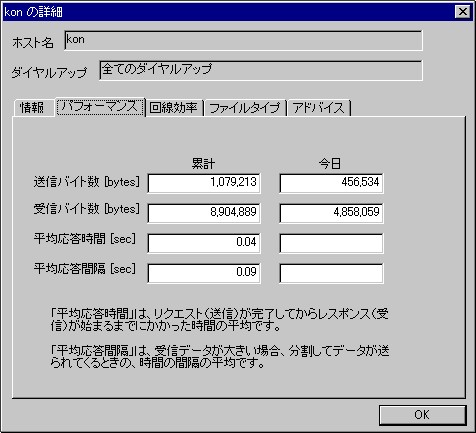The image size is (476, 433).
Task: Click the 今日 column header
Action: coord(330,163)
